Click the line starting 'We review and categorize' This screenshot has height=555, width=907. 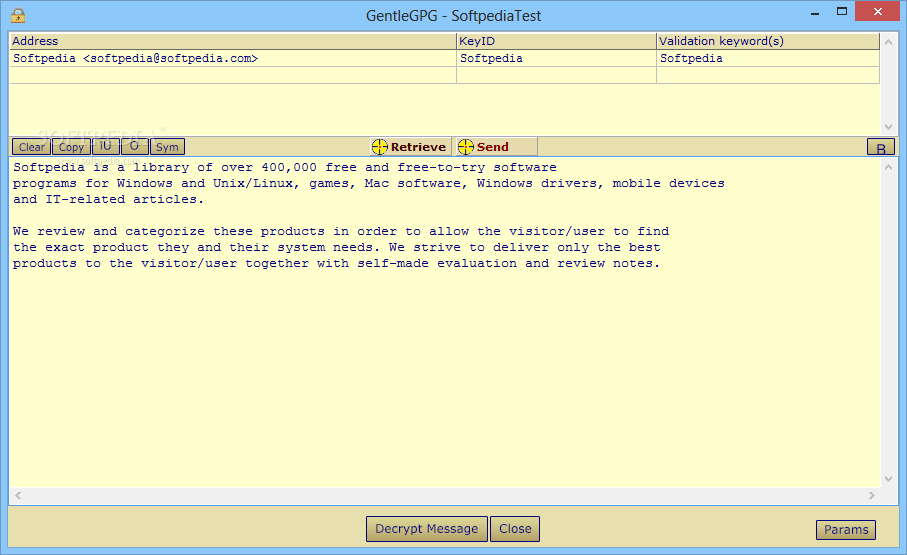341,231
